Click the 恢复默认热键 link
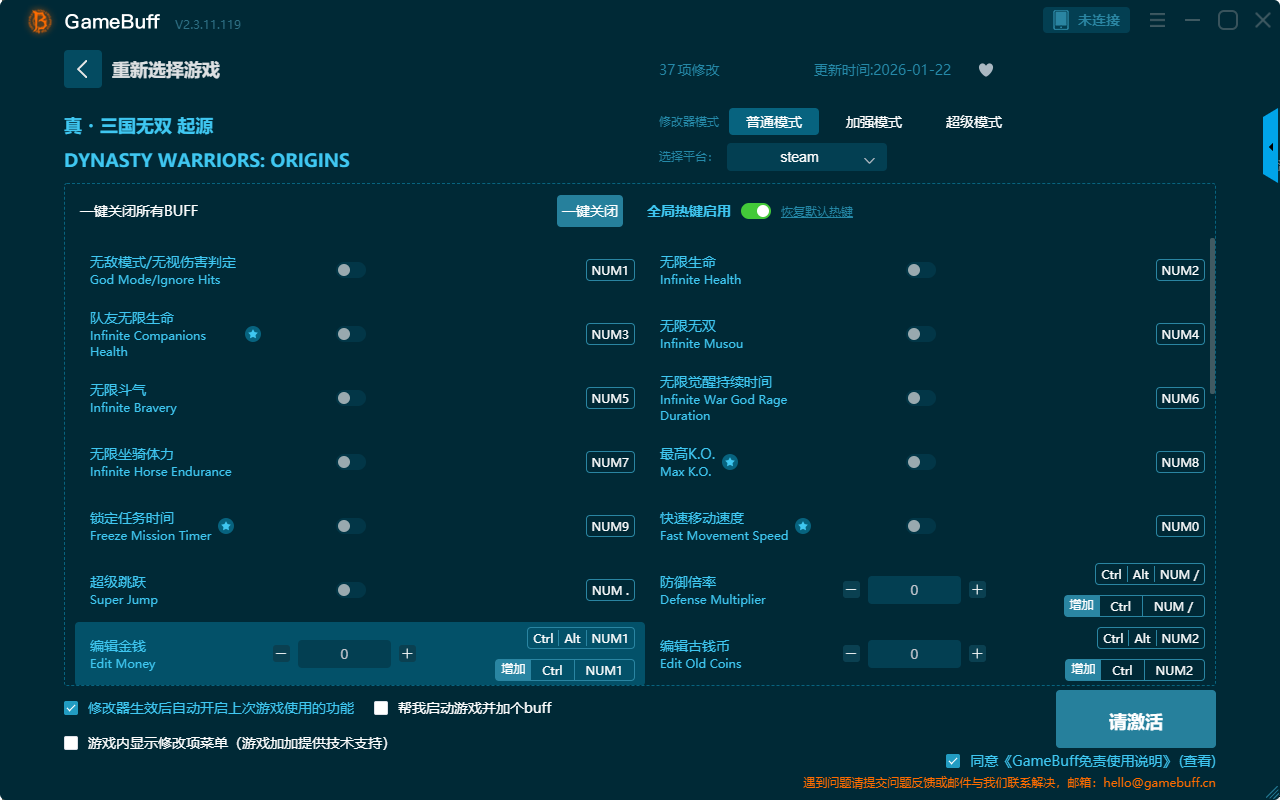 coord(817,212)
